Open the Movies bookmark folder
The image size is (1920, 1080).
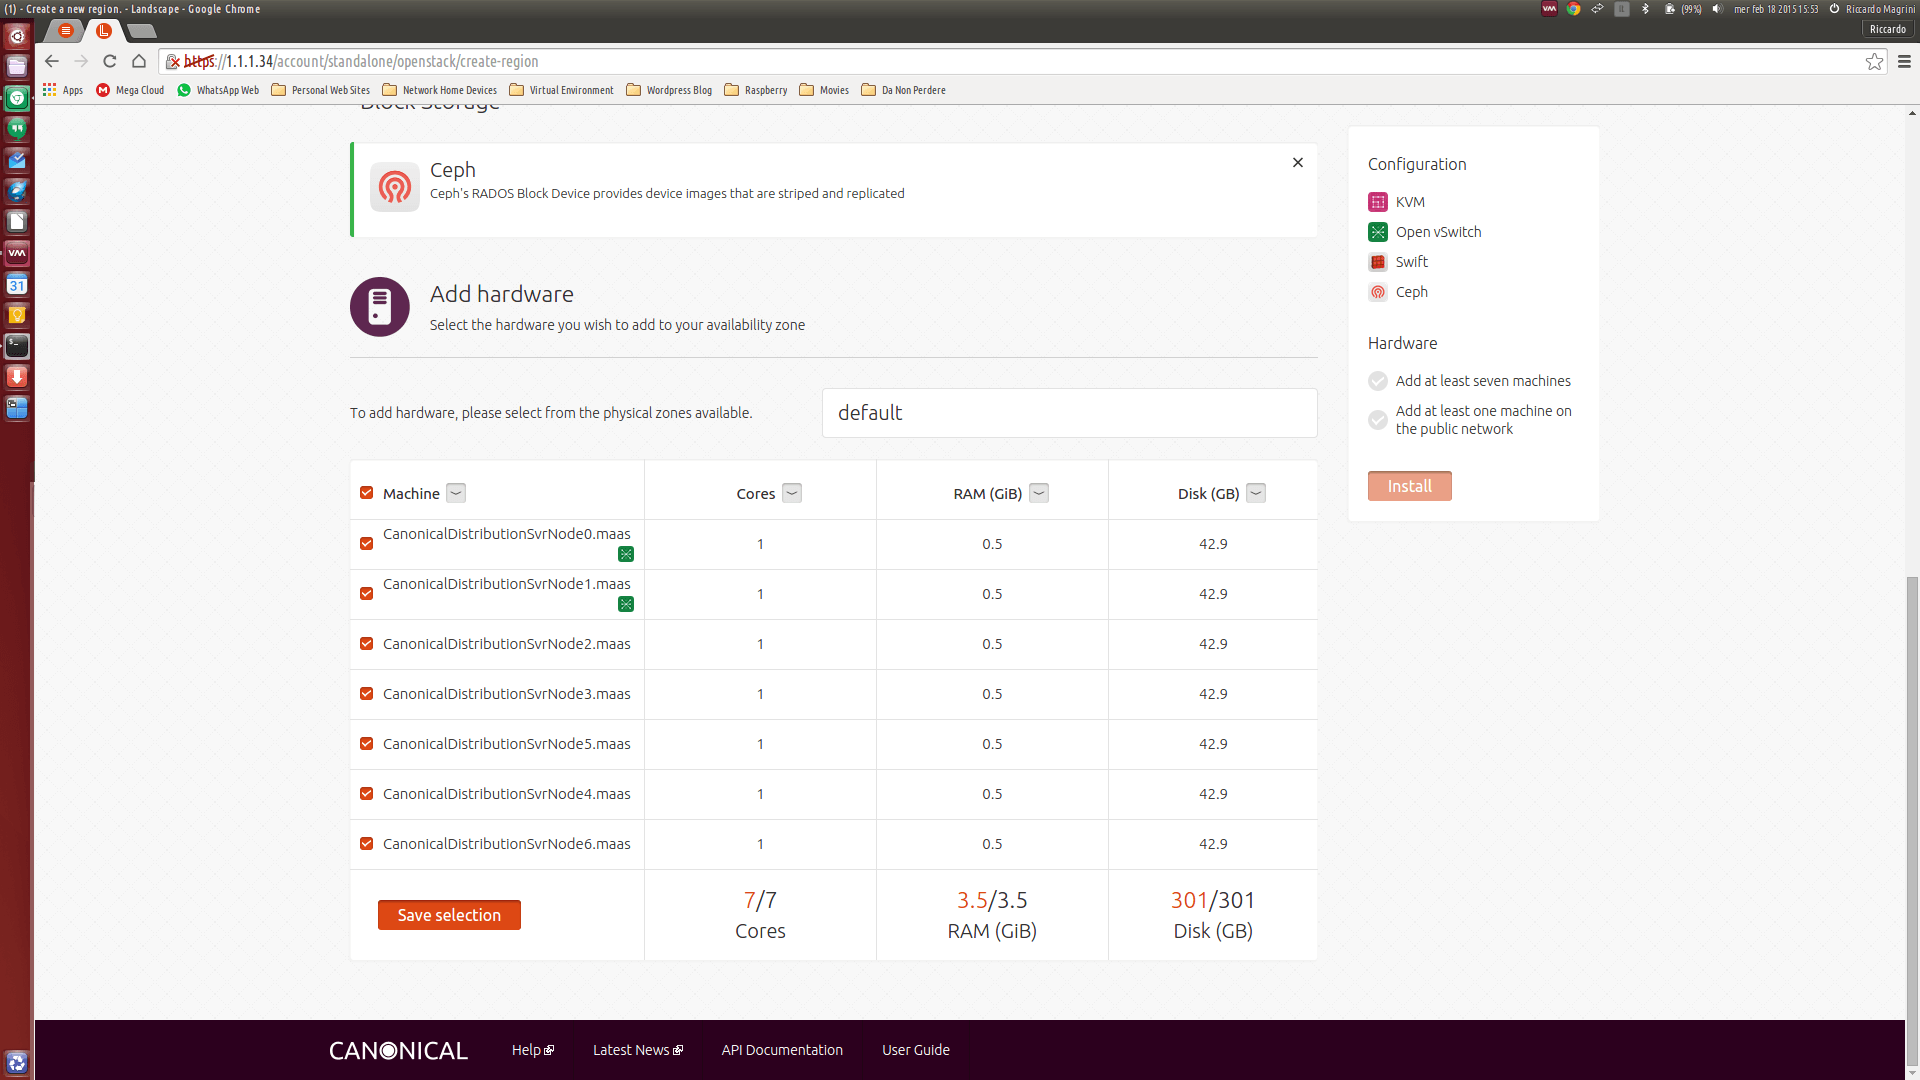[824, 90]
